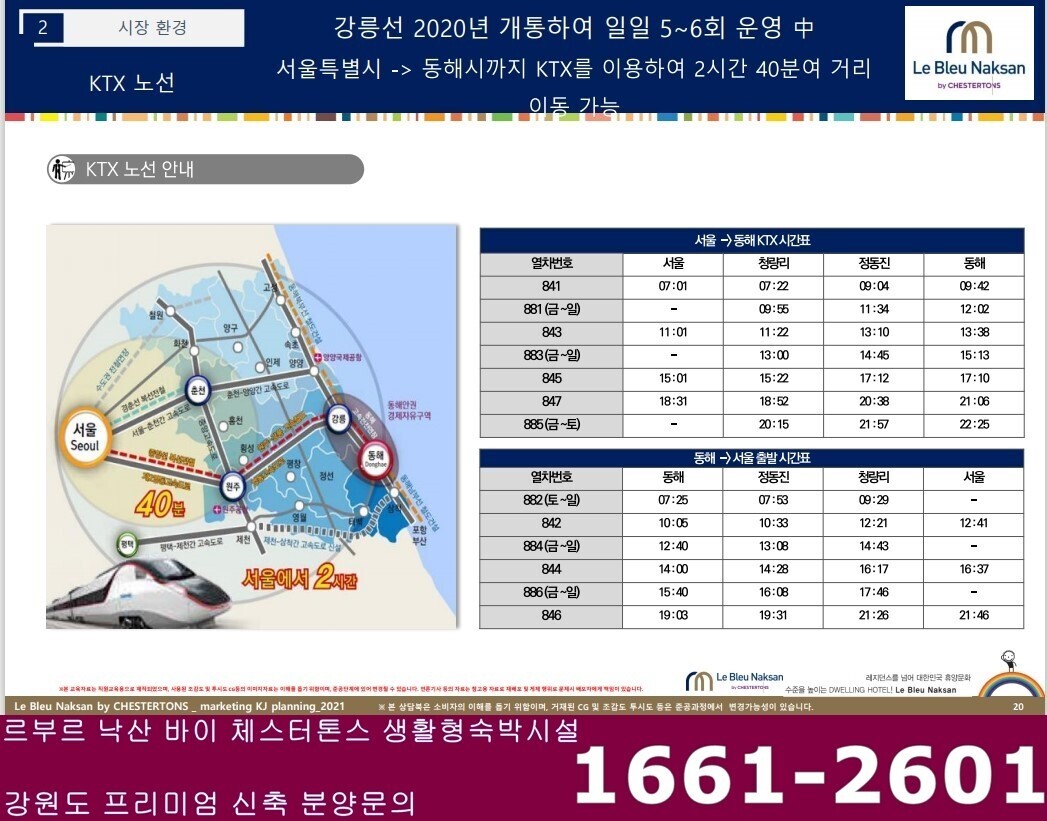The image size is (1047, 821).
Task: Select train 885 (금~토) row label
Action: pos(552,425)
